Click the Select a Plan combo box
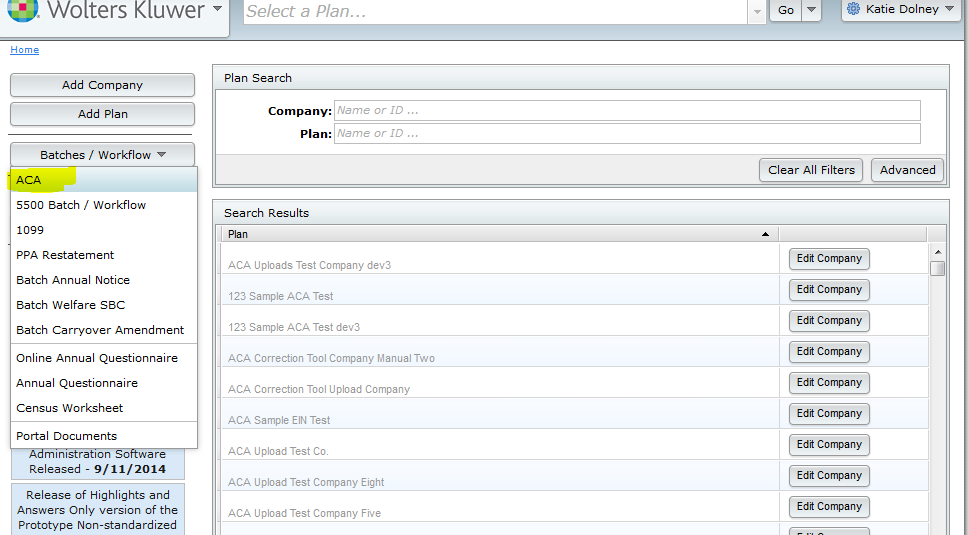The image size is (969, 535). point(496,11)
